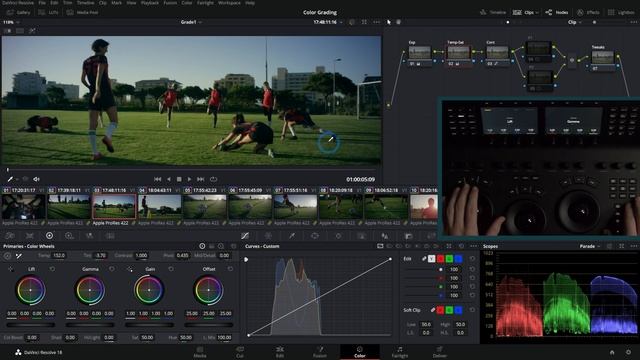Switch to the Fairlight page tab
Screen dimensions: 640x360
tap(400, 352)
